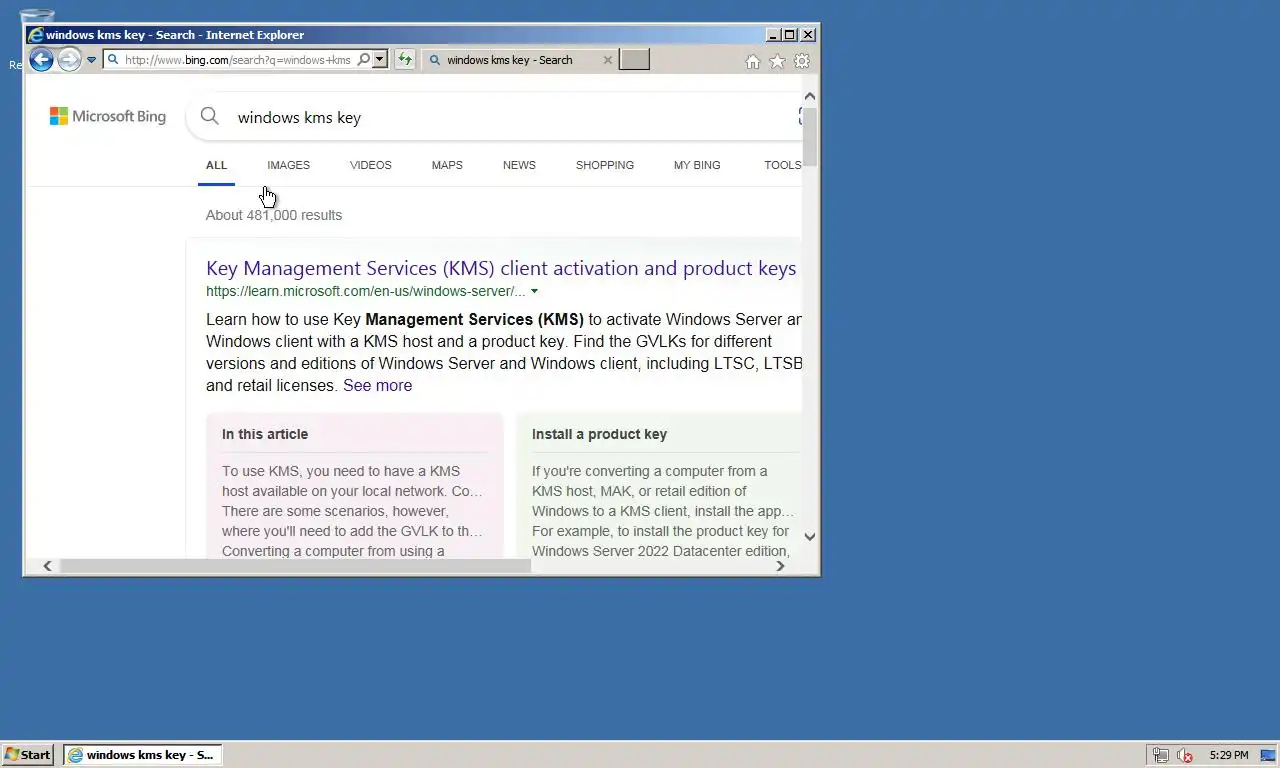Open a new blank tab
1280x768 pixels.
(x=634, y=60)
